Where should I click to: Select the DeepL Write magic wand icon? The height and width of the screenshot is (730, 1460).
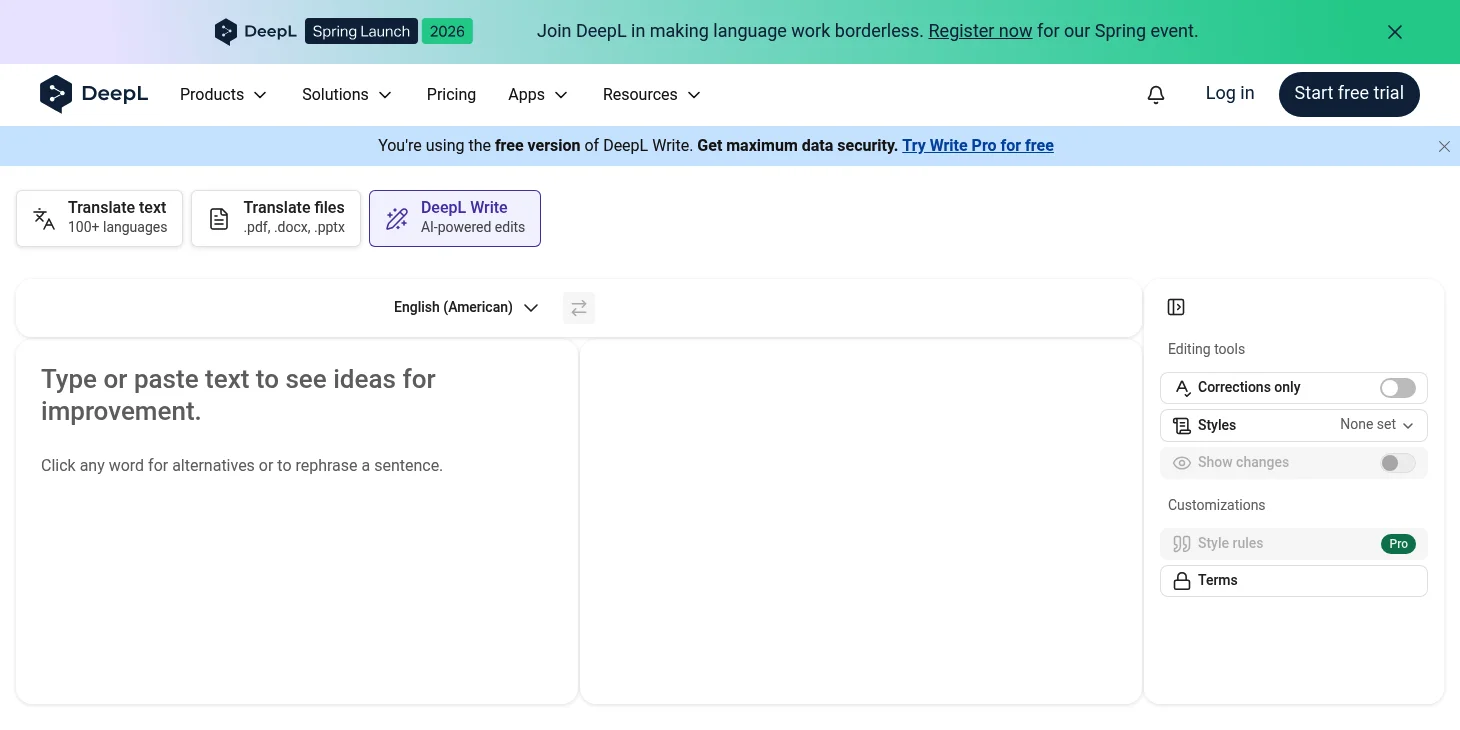(x=397, y=218)
